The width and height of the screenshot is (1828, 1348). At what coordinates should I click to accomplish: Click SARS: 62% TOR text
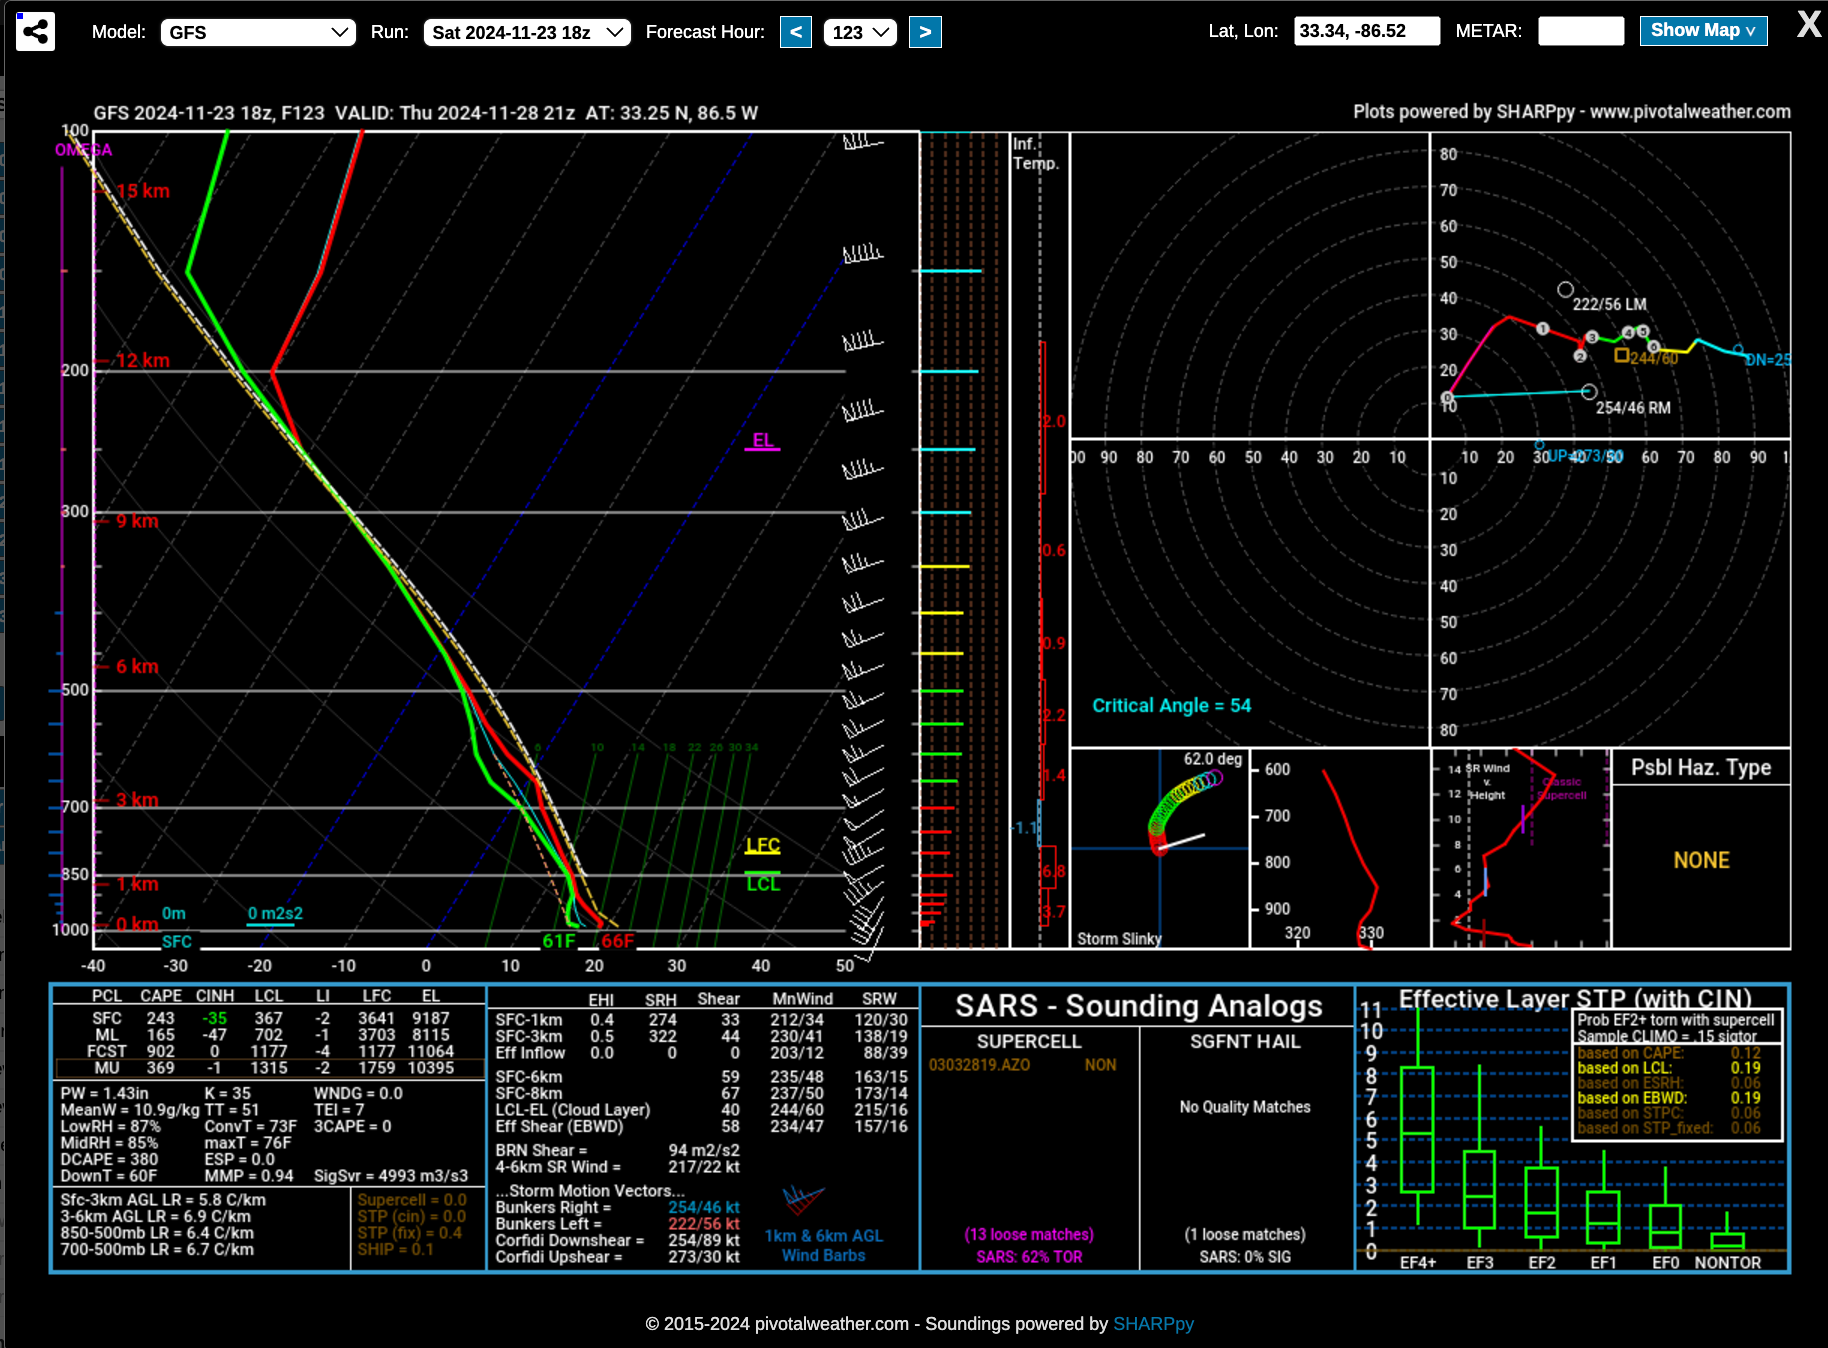tap(1029, 1257)
